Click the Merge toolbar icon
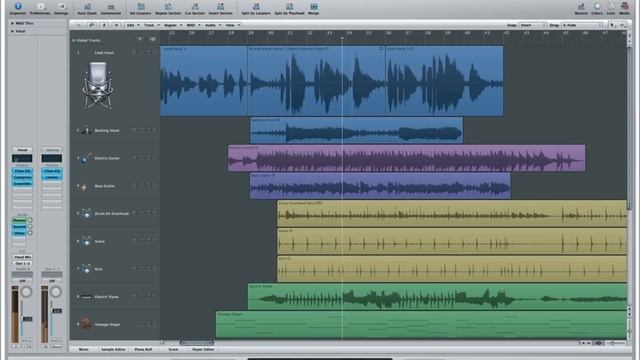Viewport: 640px width, 360px height. click(x=313, y=8)
